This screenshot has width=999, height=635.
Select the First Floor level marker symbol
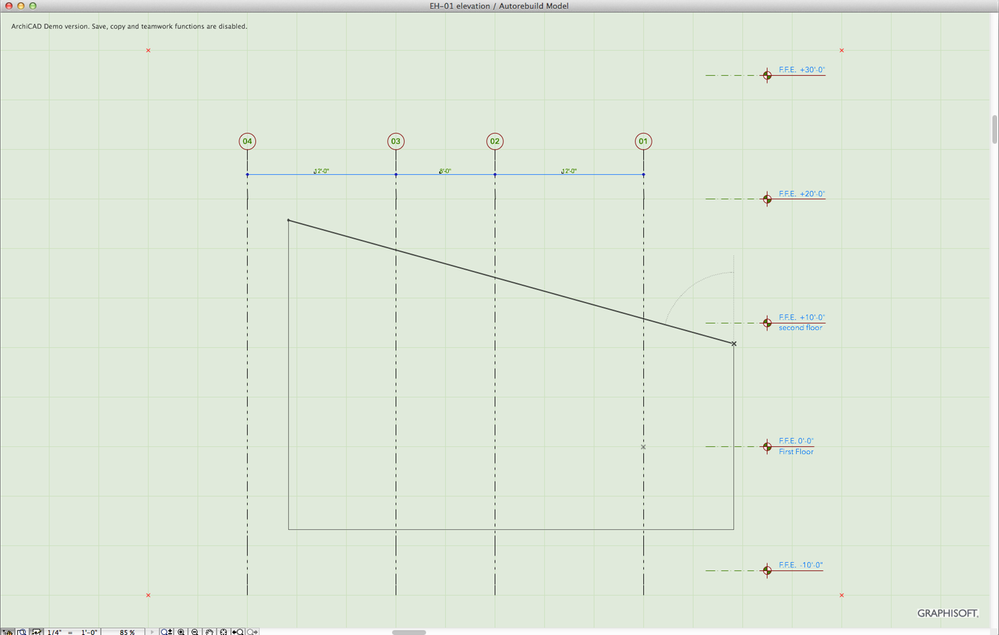point(767,447)
